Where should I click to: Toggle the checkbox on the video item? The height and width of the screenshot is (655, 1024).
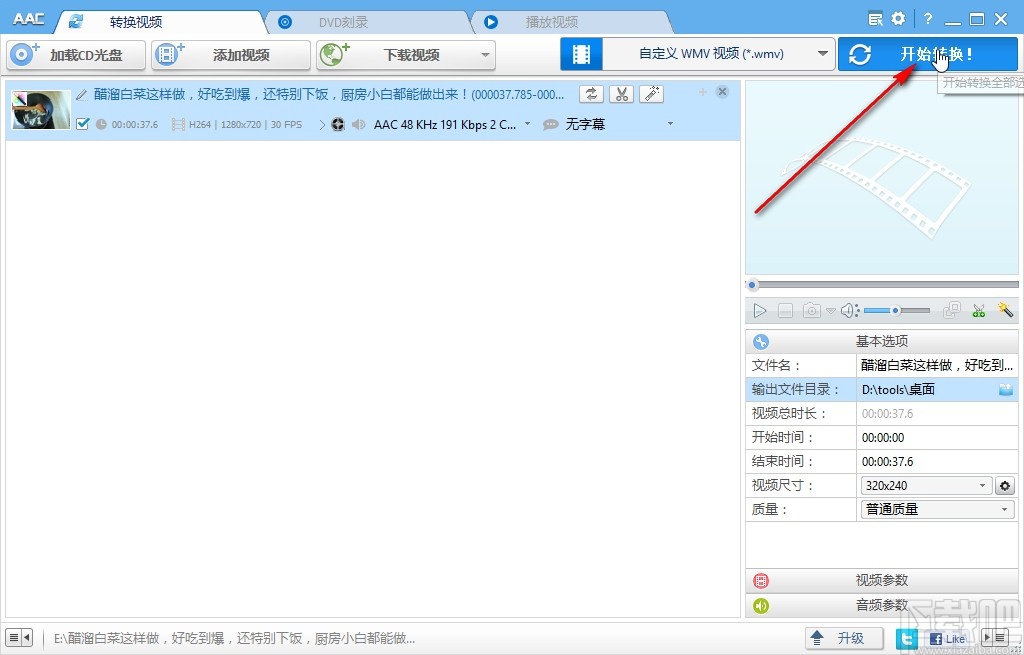pos(82,124)
